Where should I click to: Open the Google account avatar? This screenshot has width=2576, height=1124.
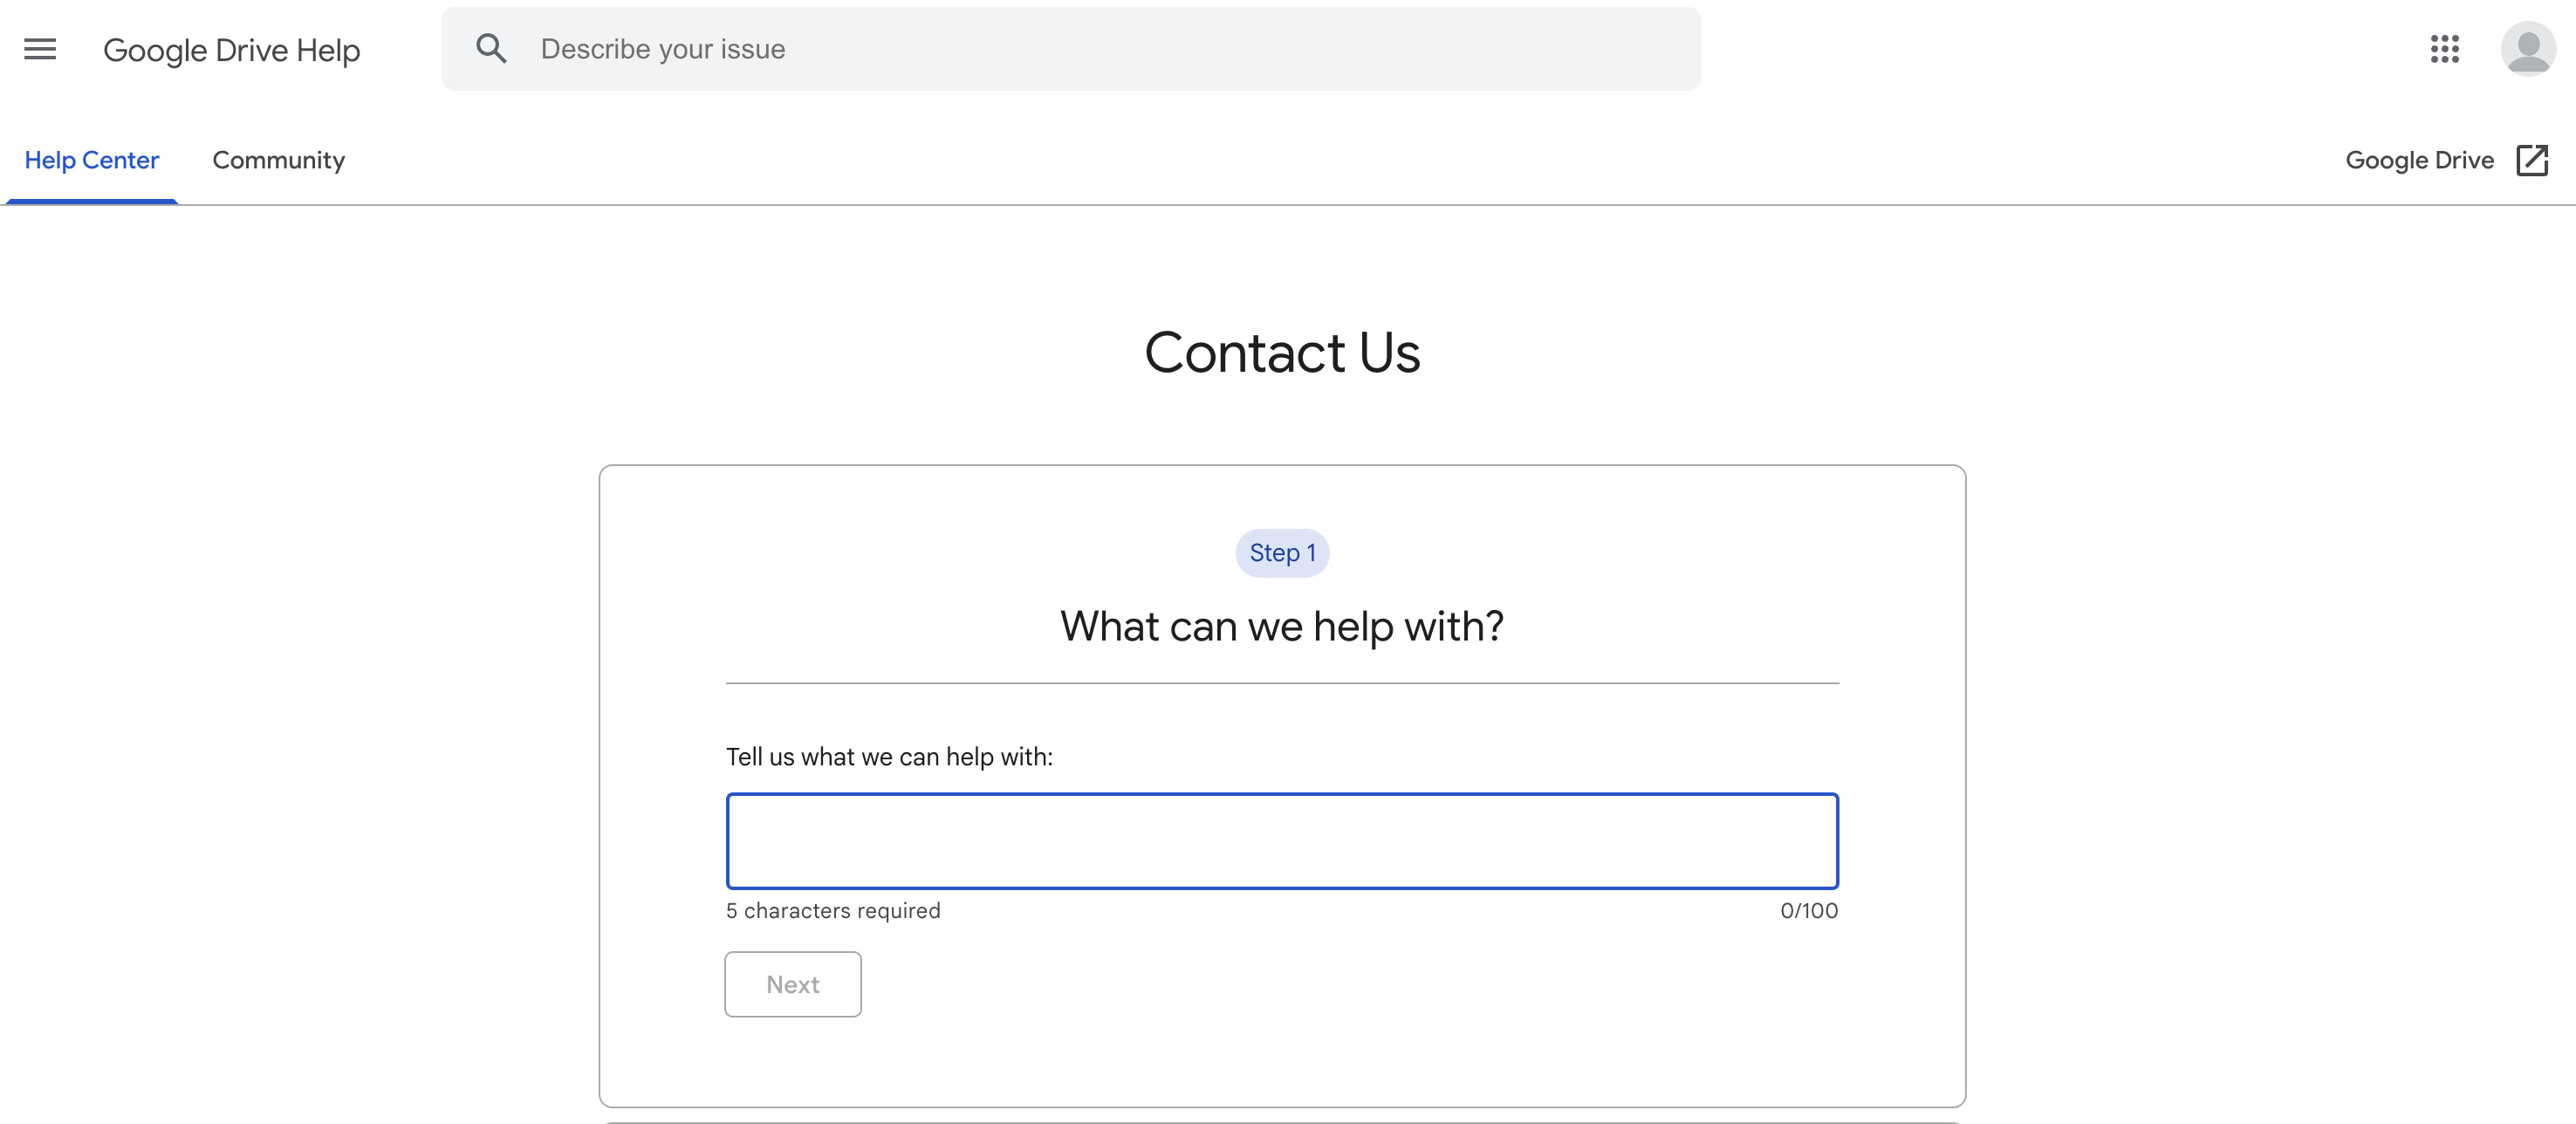(x=2527, y=49)
